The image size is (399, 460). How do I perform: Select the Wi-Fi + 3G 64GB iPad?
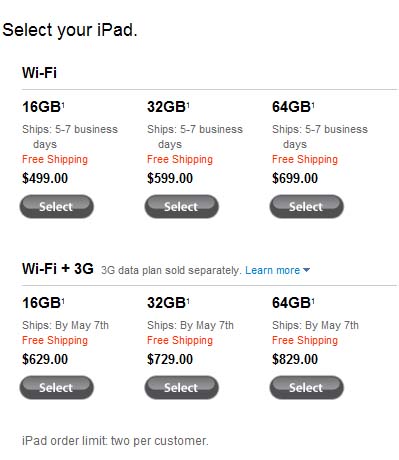point(307,387)
